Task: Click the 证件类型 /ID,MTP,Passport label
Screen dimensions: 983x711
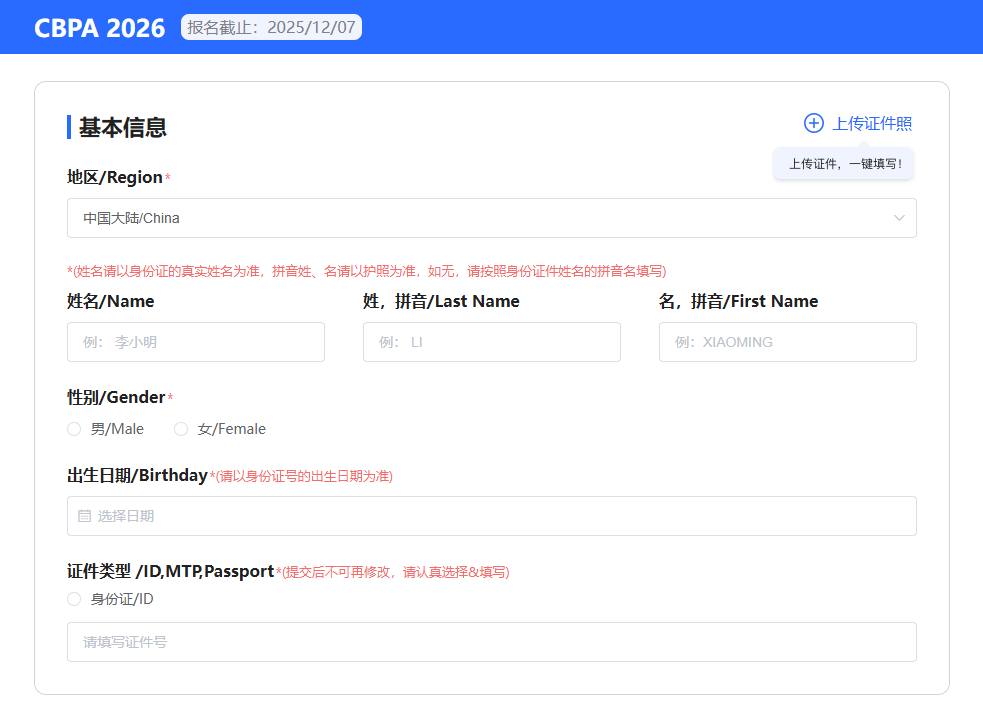Action: tap(170, 571)
